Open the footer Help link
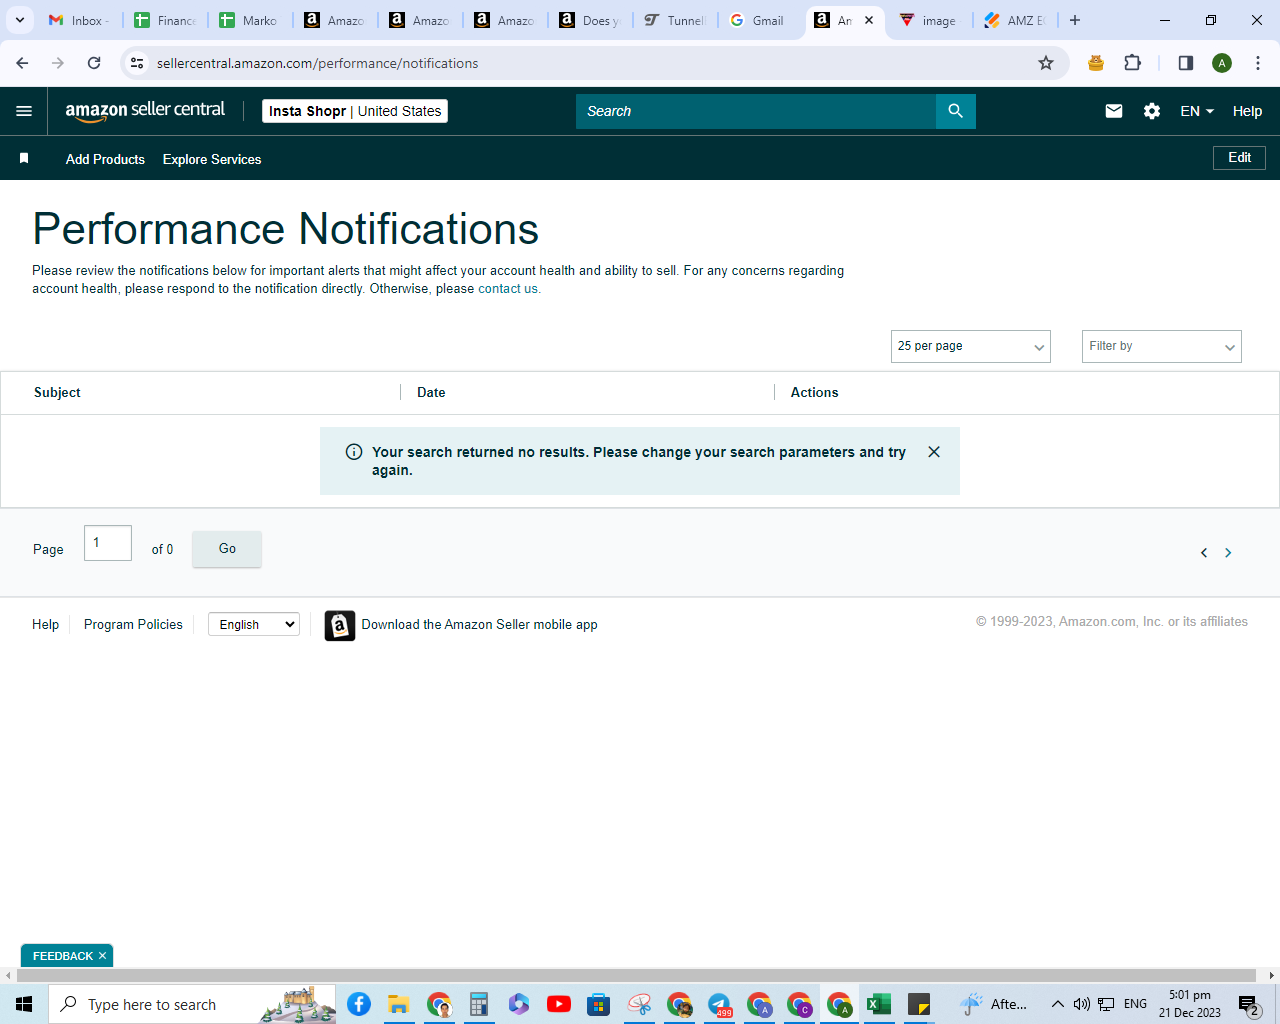 pyautogui.click(x=45, y=624)
